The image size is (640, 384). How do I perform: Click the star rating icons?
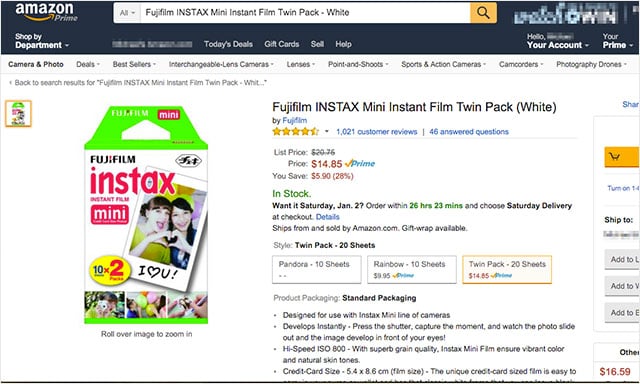click(x=296, y=131)
